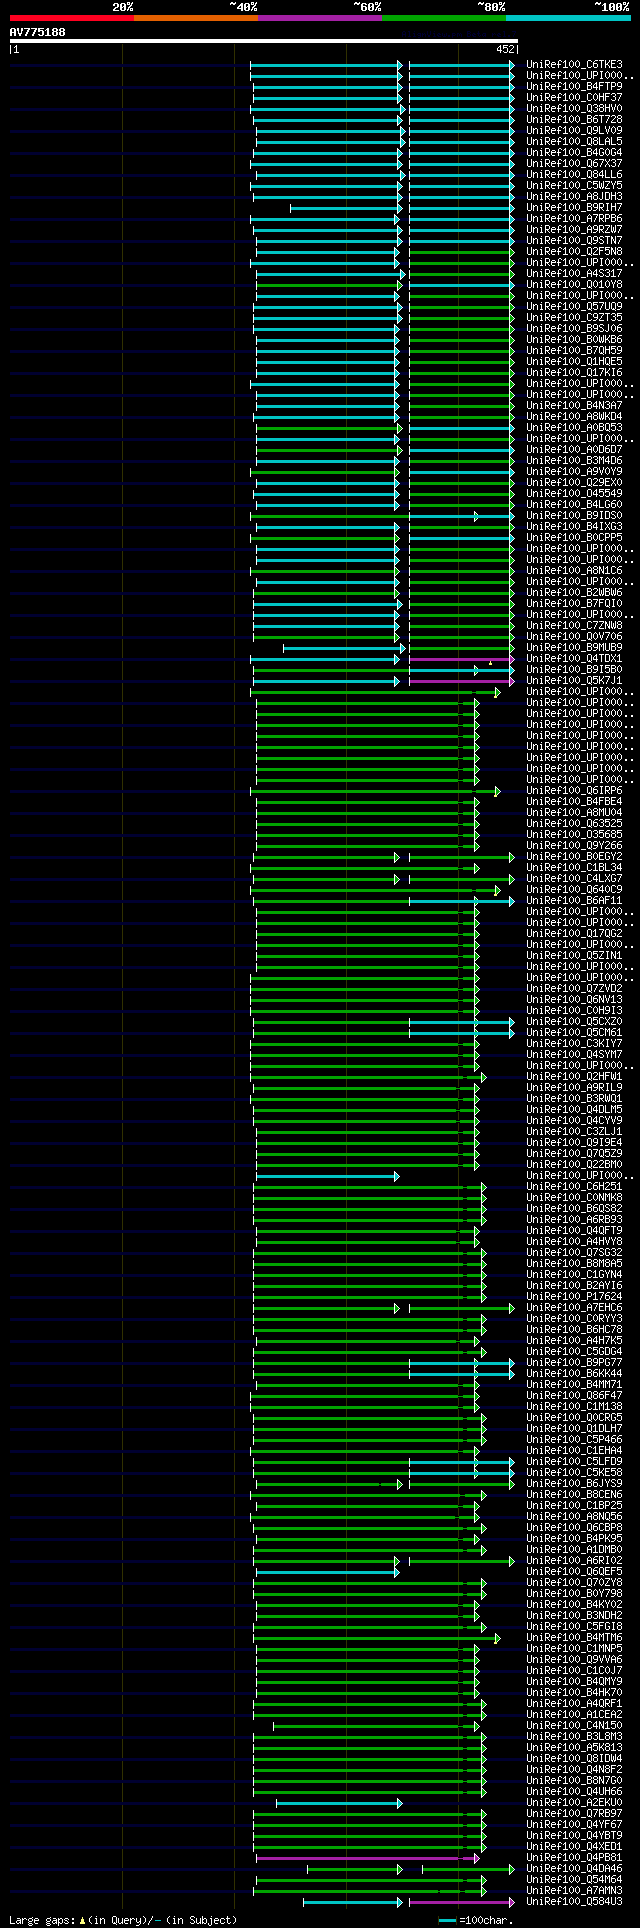Select hit UniRef100_B6JYS9
The width and height of the screenshot is (640, 1928).
pos(574,1484)
